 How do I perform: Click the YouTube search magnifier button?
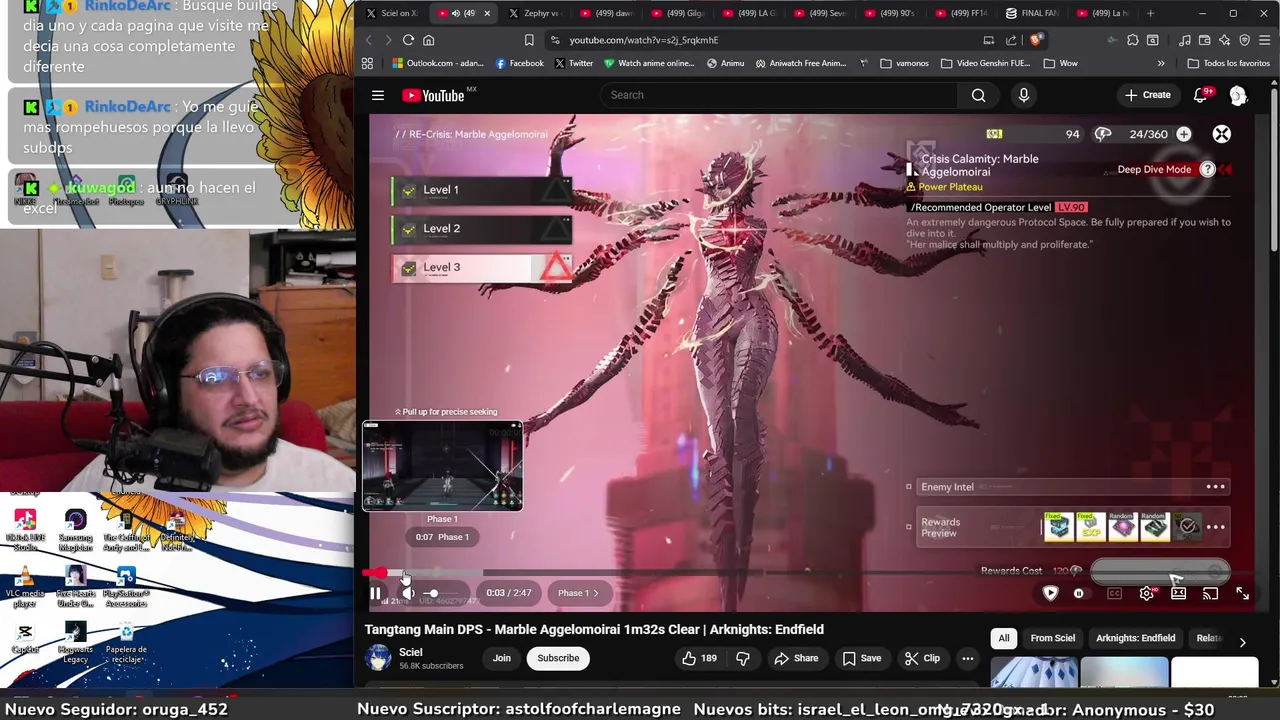978,95
